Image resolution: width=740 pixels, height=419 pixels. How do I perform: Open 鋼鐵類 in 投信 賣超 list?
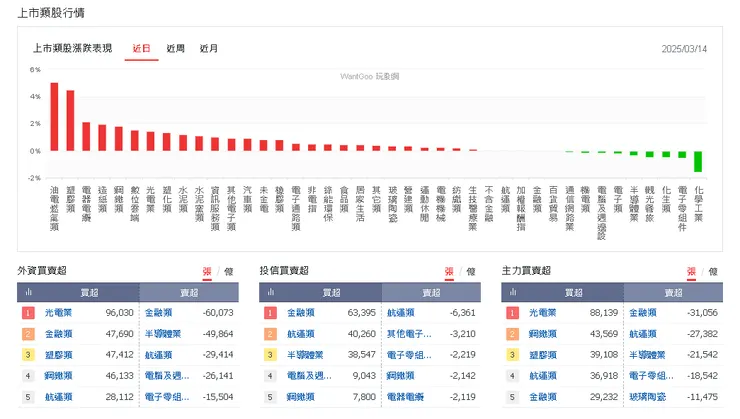[401, 376]
